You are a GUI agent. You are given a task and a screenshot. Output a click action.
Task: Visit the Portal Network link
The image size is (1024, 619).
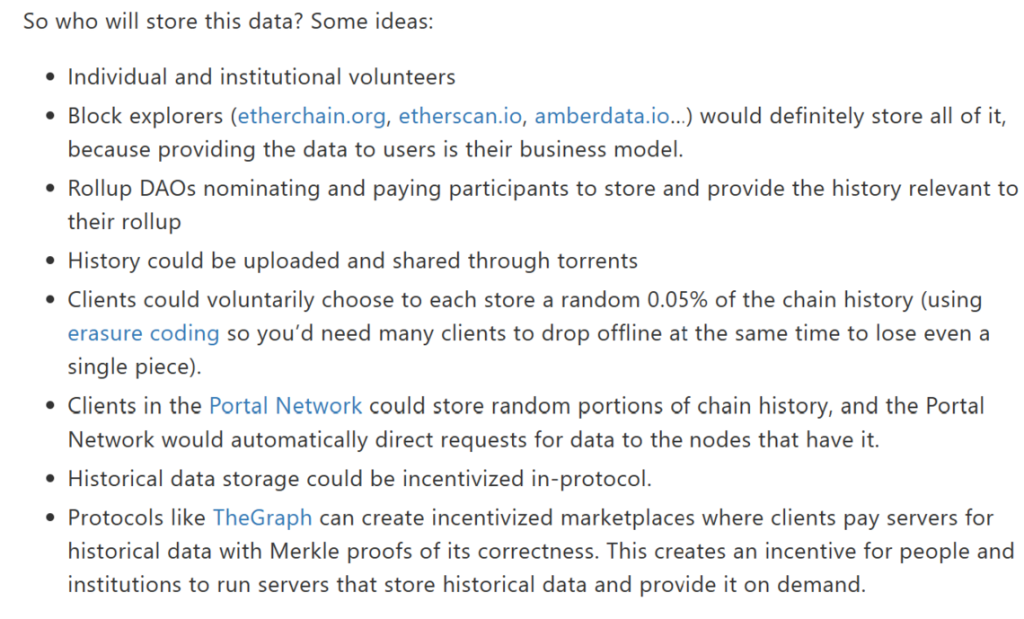285,406
